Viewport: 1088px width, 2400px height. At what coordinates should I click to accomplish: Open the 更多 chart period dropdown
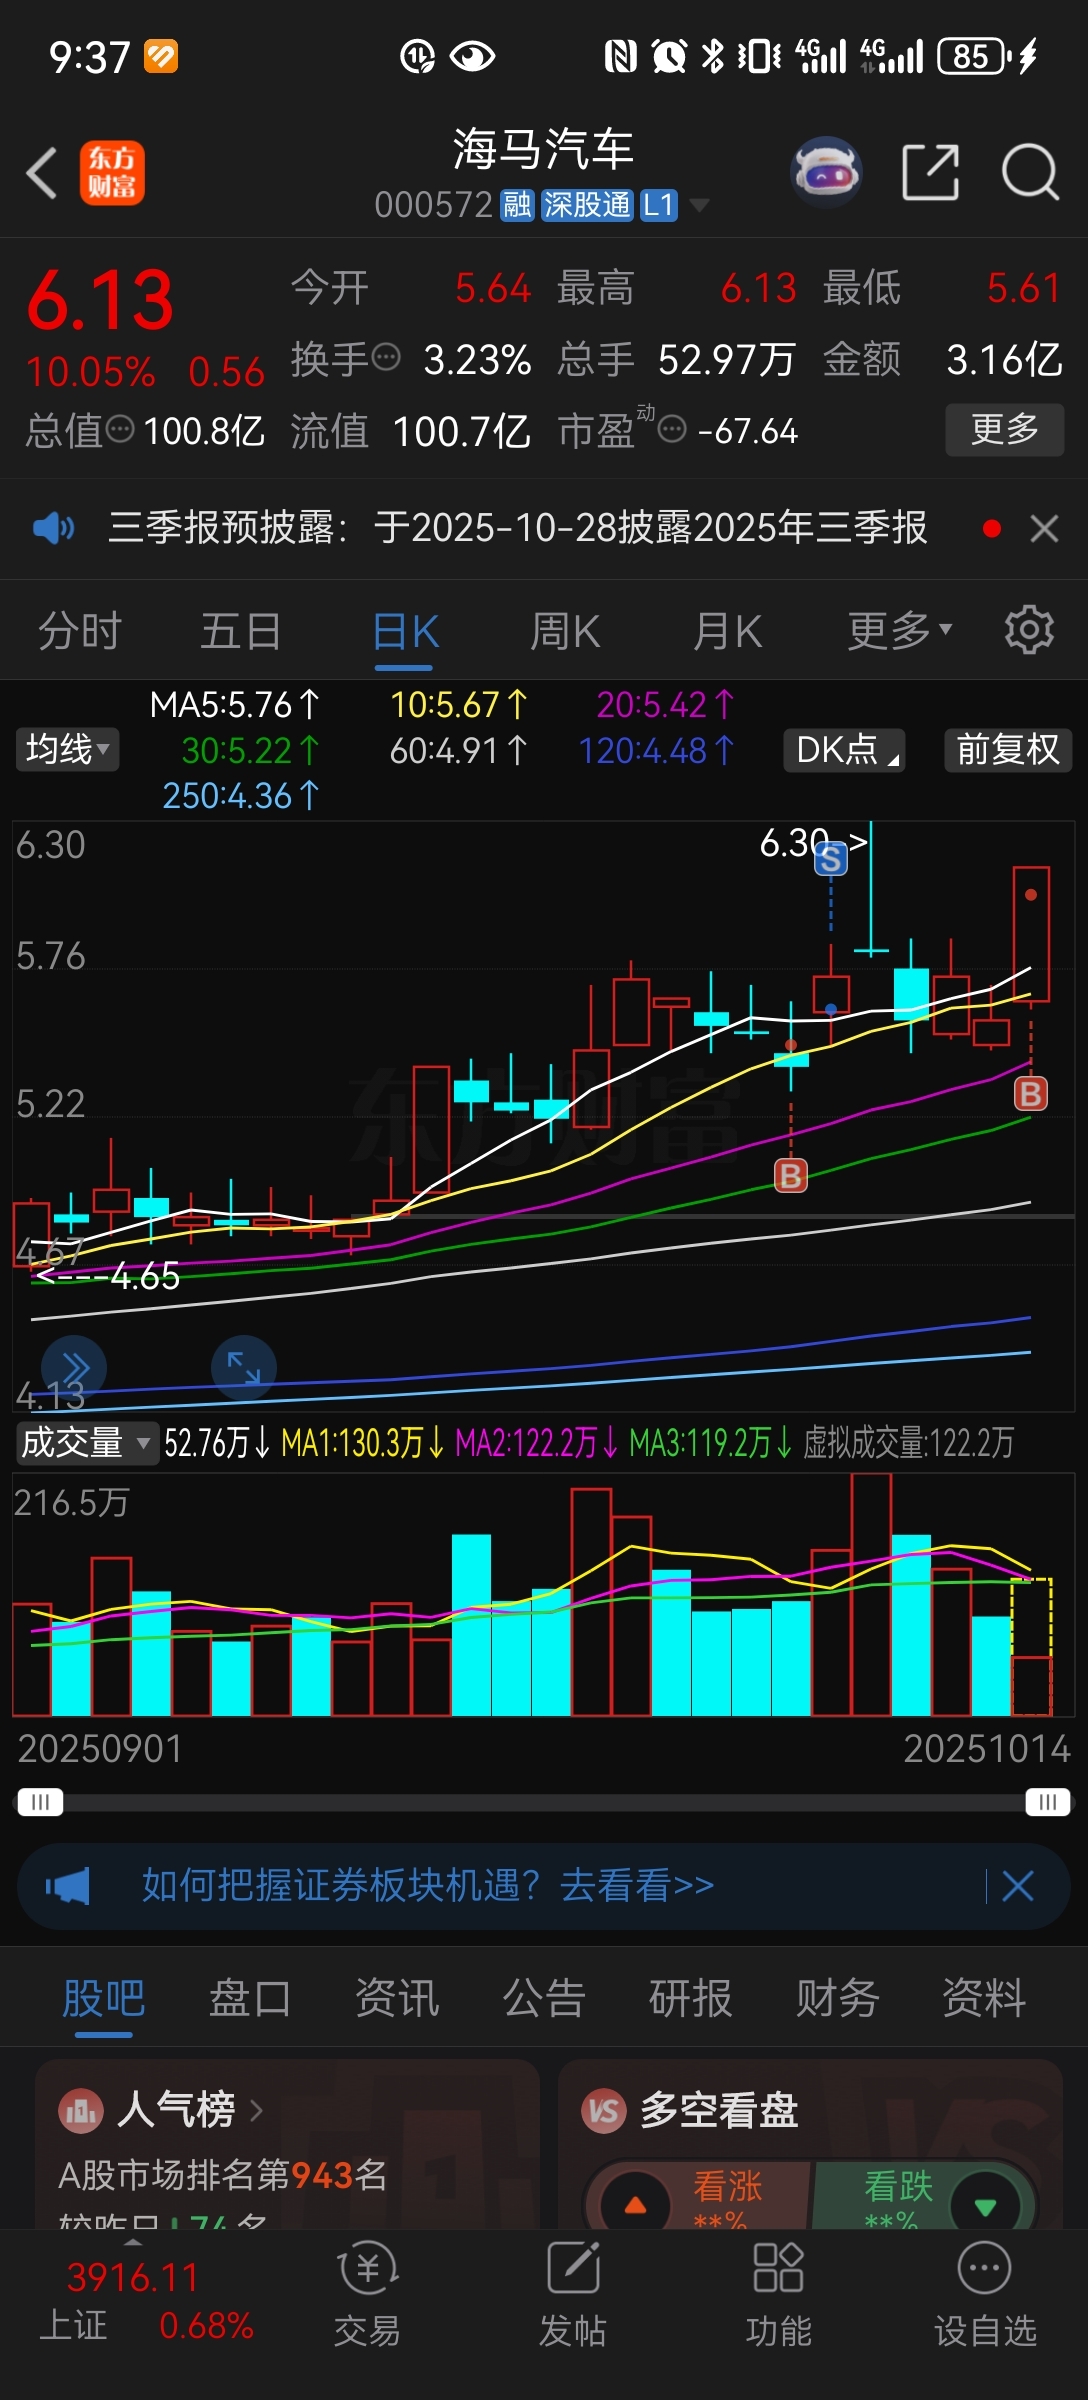(x=899, y=631)
